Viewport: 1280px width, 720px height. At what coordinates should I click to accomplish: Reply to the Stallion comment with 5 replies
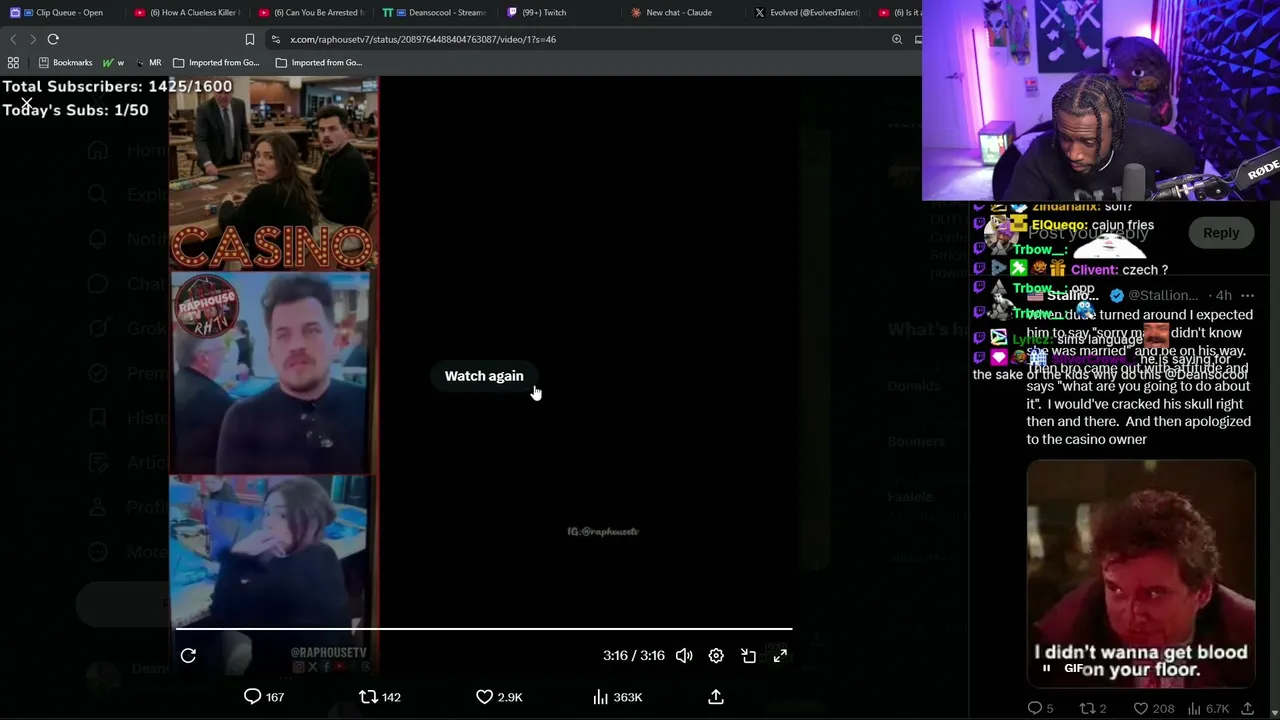(1040, 708)
